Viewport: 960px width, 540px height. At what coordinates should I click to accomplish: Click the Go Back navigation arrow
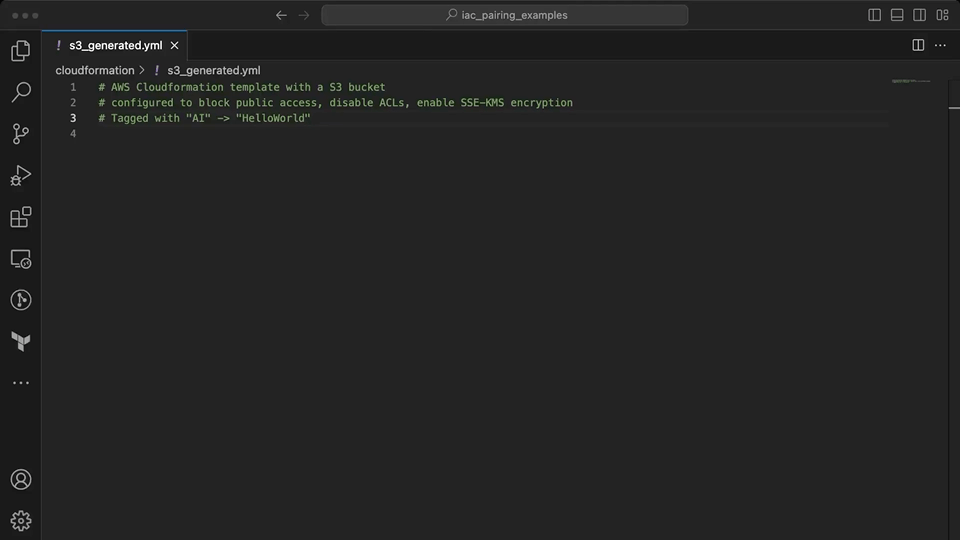click(281, 15)
